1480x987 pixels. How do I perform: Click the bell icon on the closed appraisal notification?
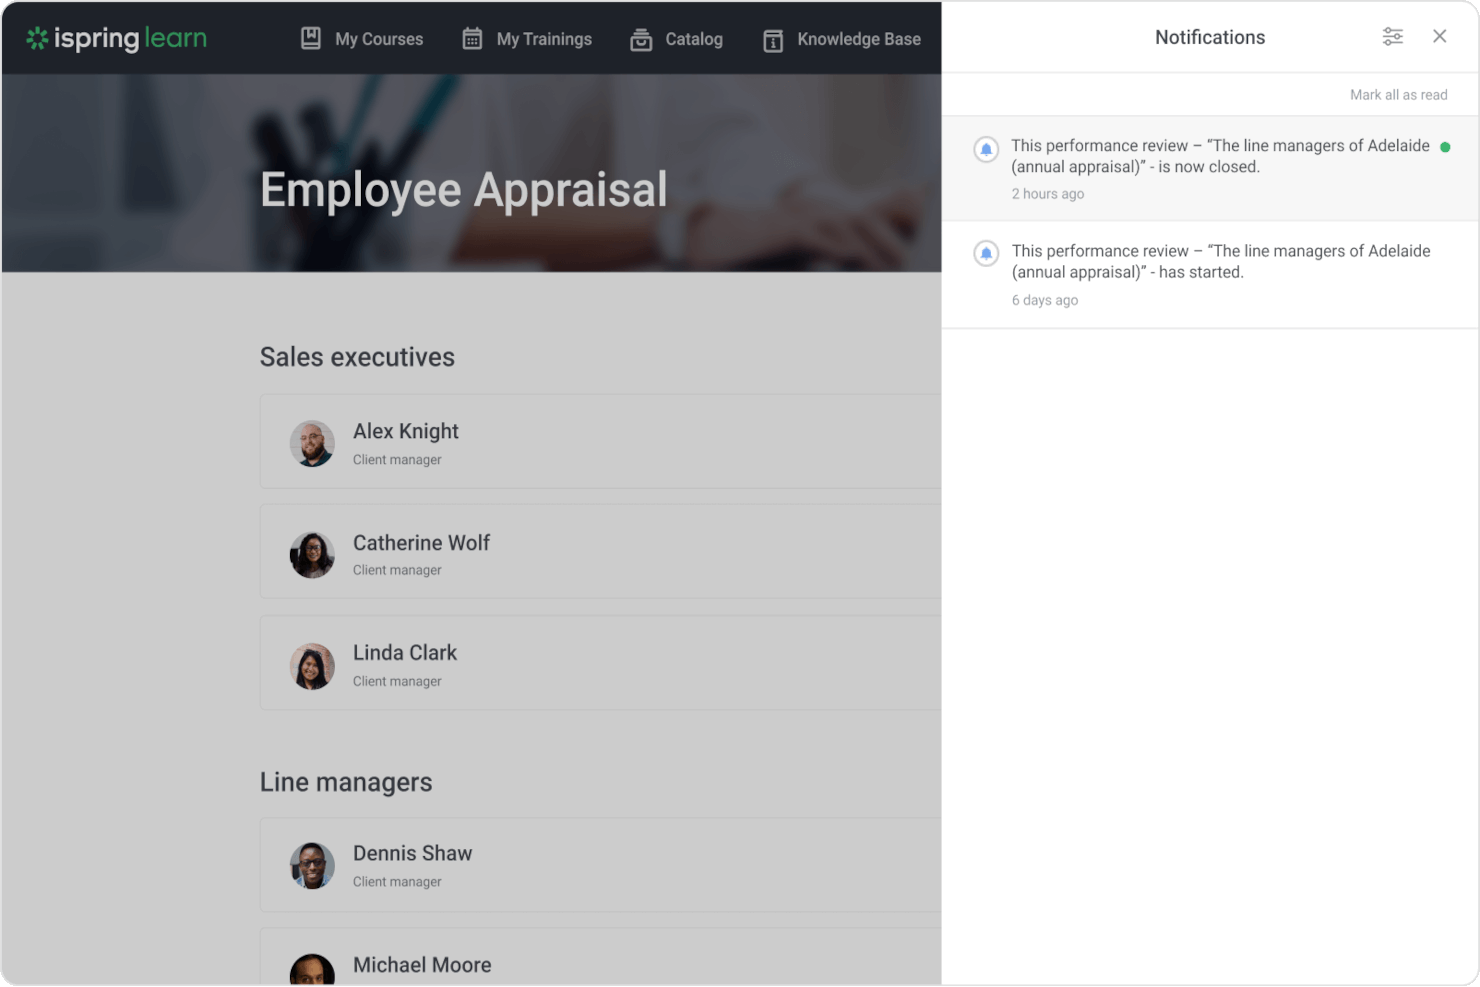point(986,148)
